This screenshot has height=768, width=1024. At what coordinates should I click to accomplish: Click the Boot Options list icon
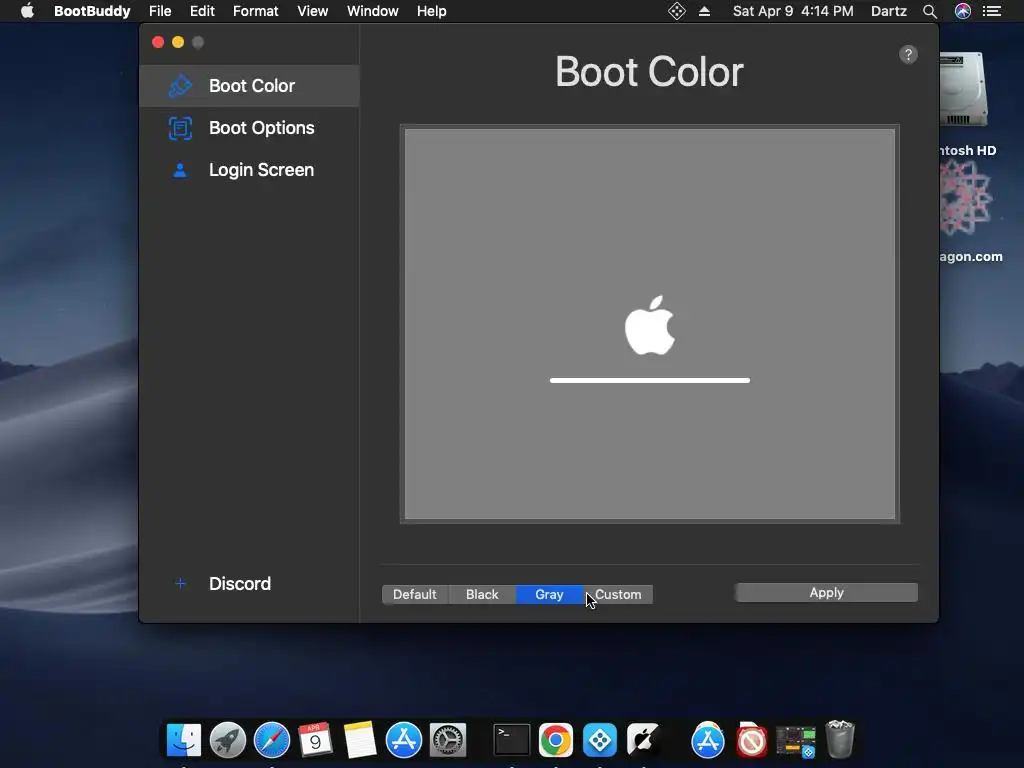[180, 128]
